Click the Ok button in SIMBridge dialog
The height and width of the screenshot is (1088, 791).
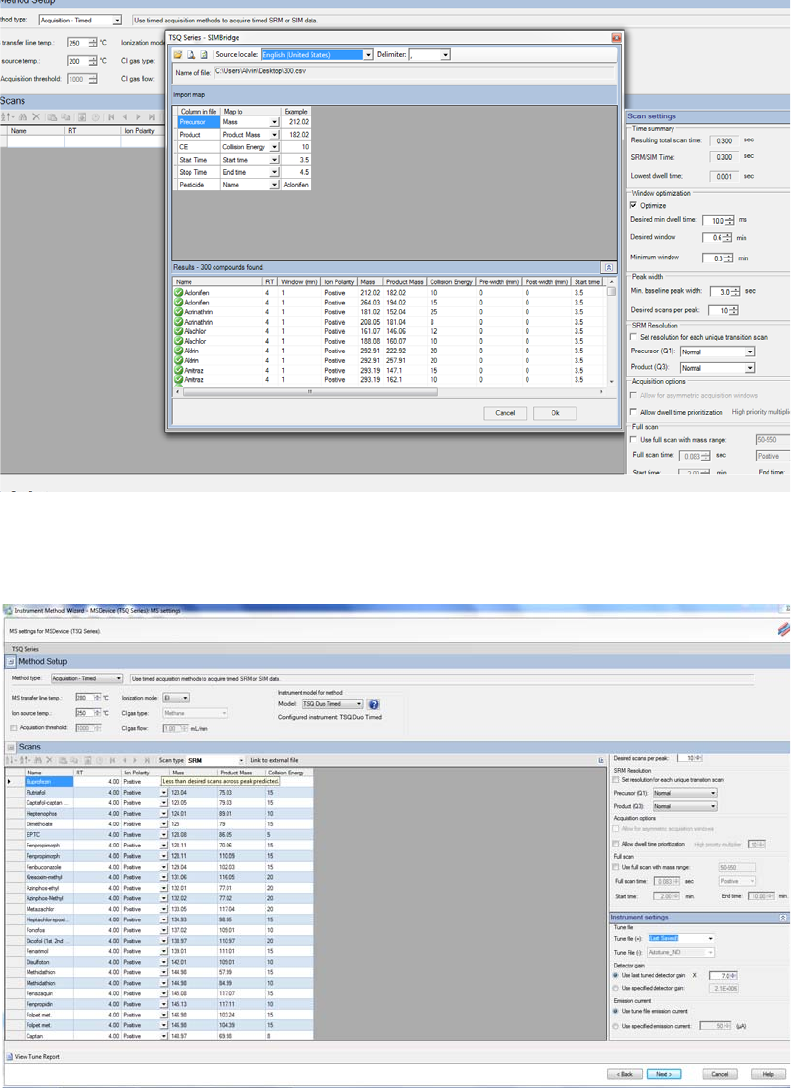click(555, 413)
